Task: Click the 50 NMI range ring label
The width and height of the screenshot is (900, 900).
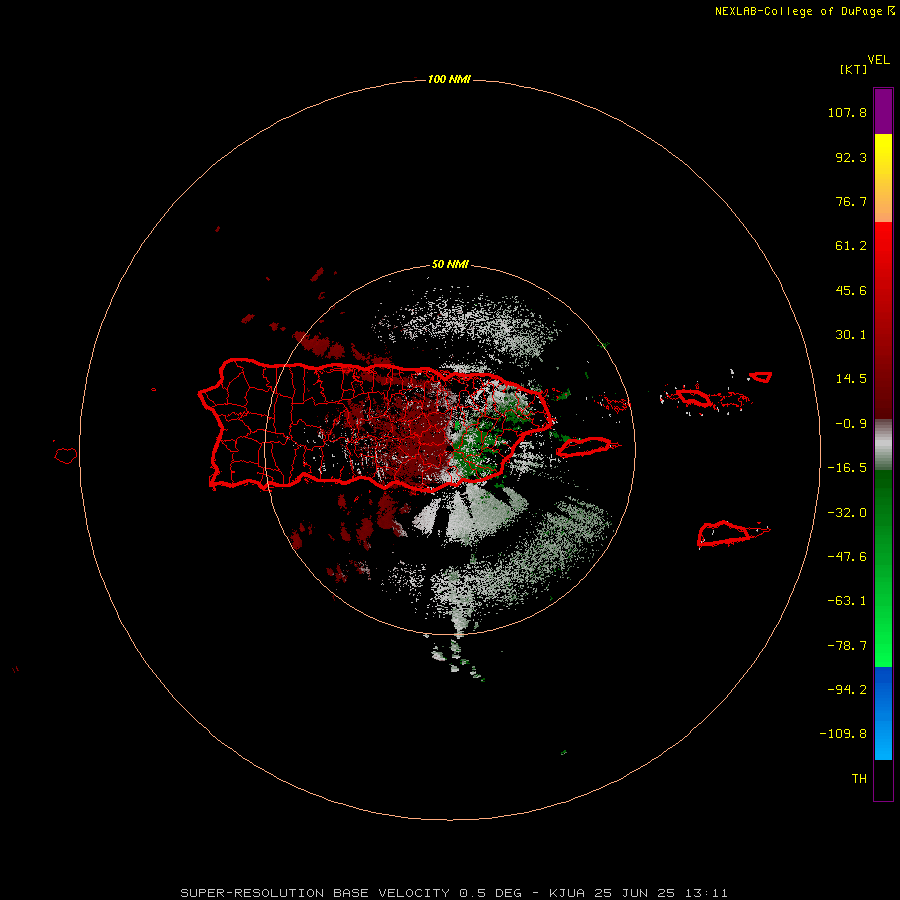Action: (x=450, y=265)
